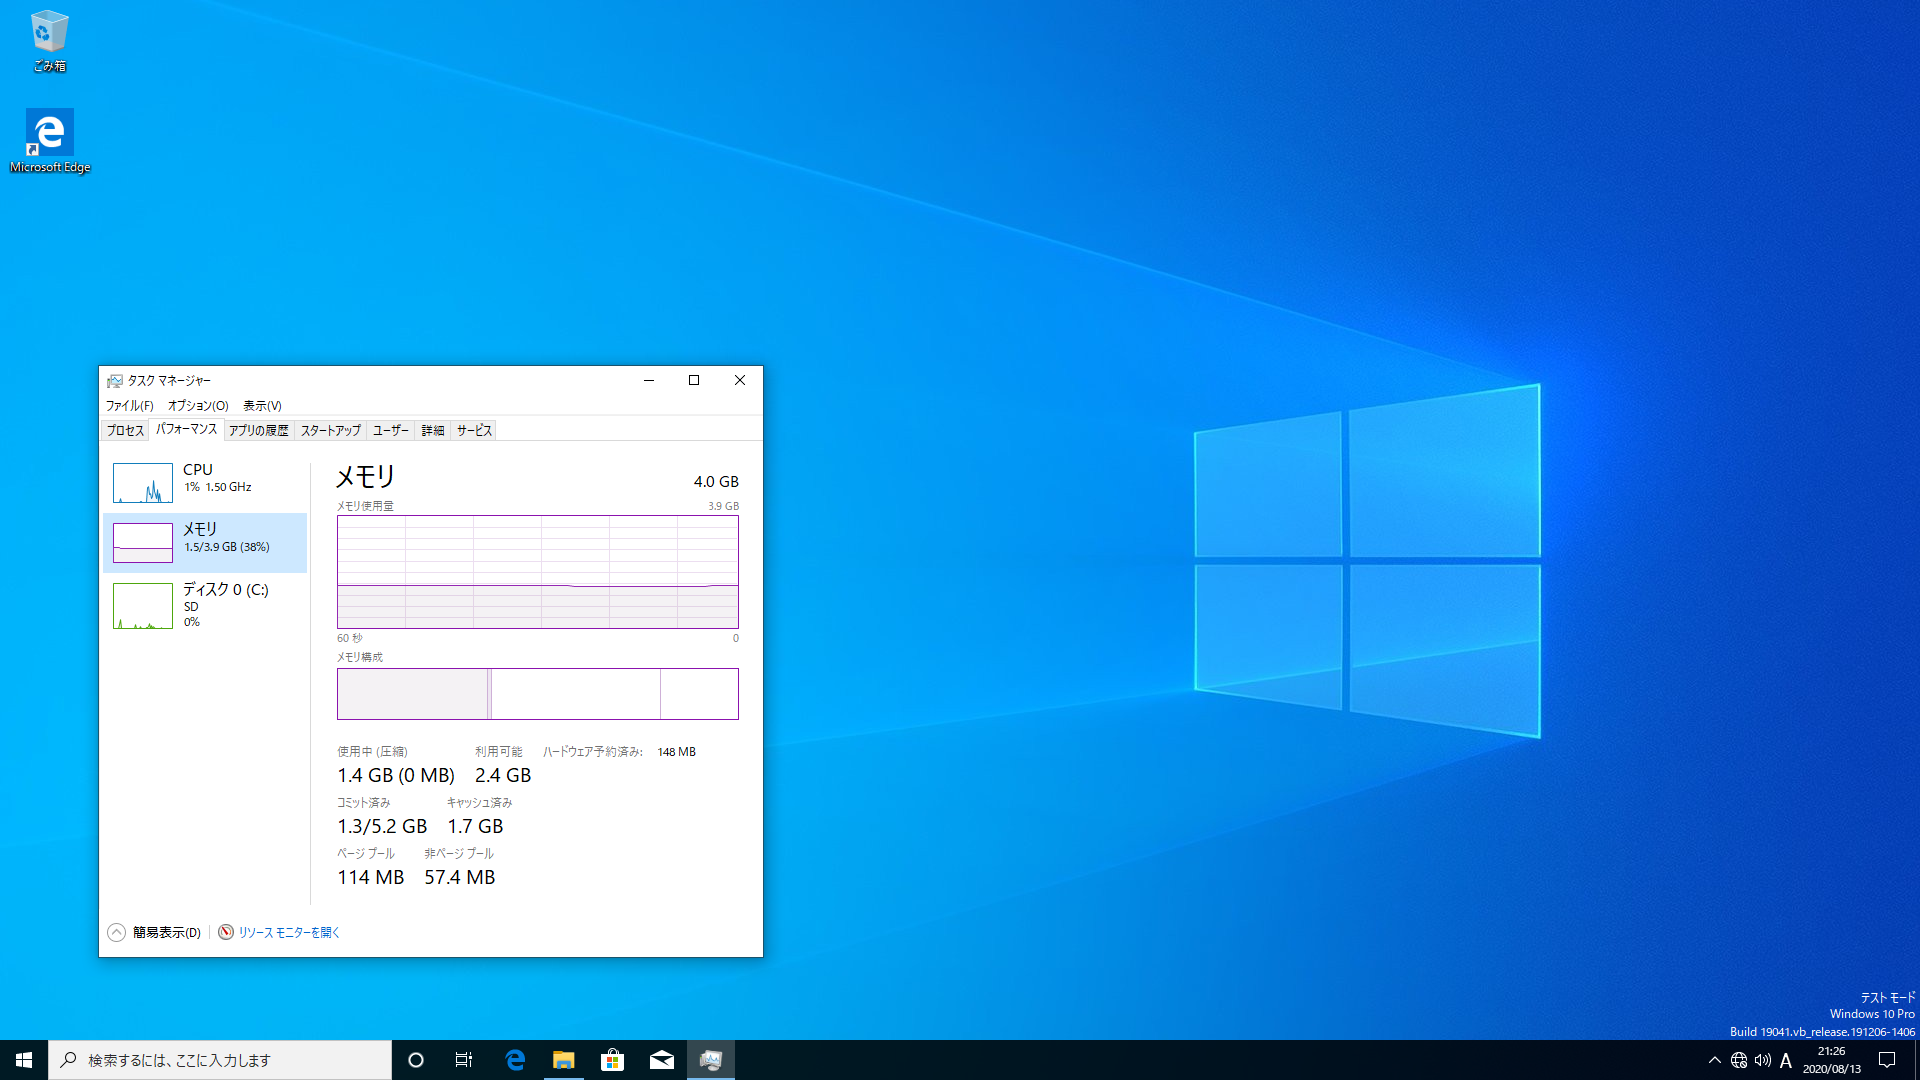This screenshot has height=1080, width=1920.
Task: Open the ごみ箱 desktop icon
Action: tap(49, 41)
